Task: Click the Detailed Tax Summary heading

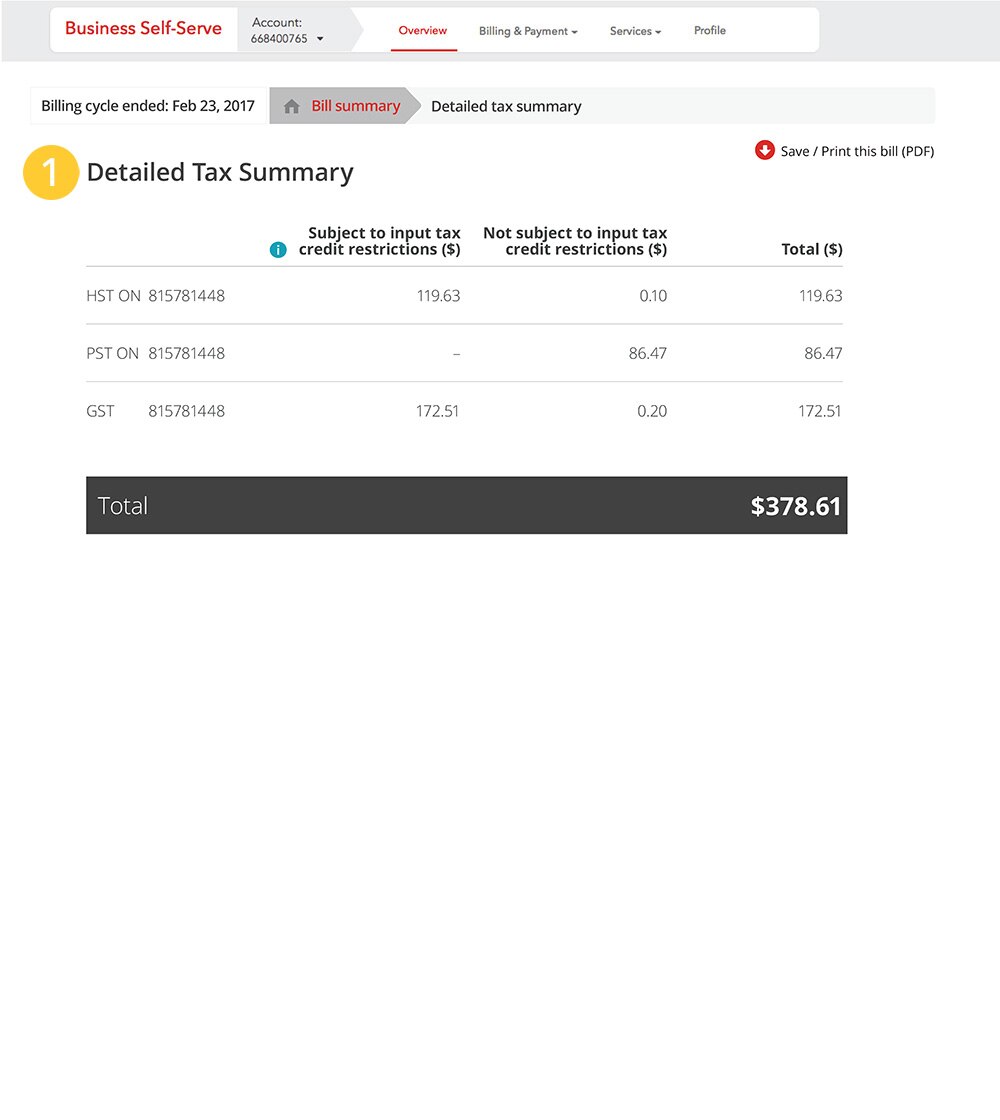Action: pyautogui.click(x=220, y=172)
